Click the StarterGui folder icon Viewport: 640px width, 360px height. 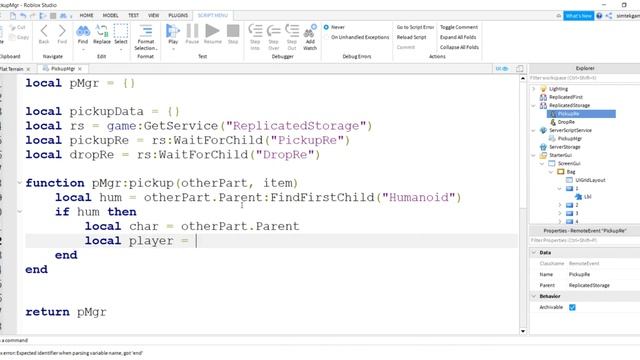(x=543, y=155)
